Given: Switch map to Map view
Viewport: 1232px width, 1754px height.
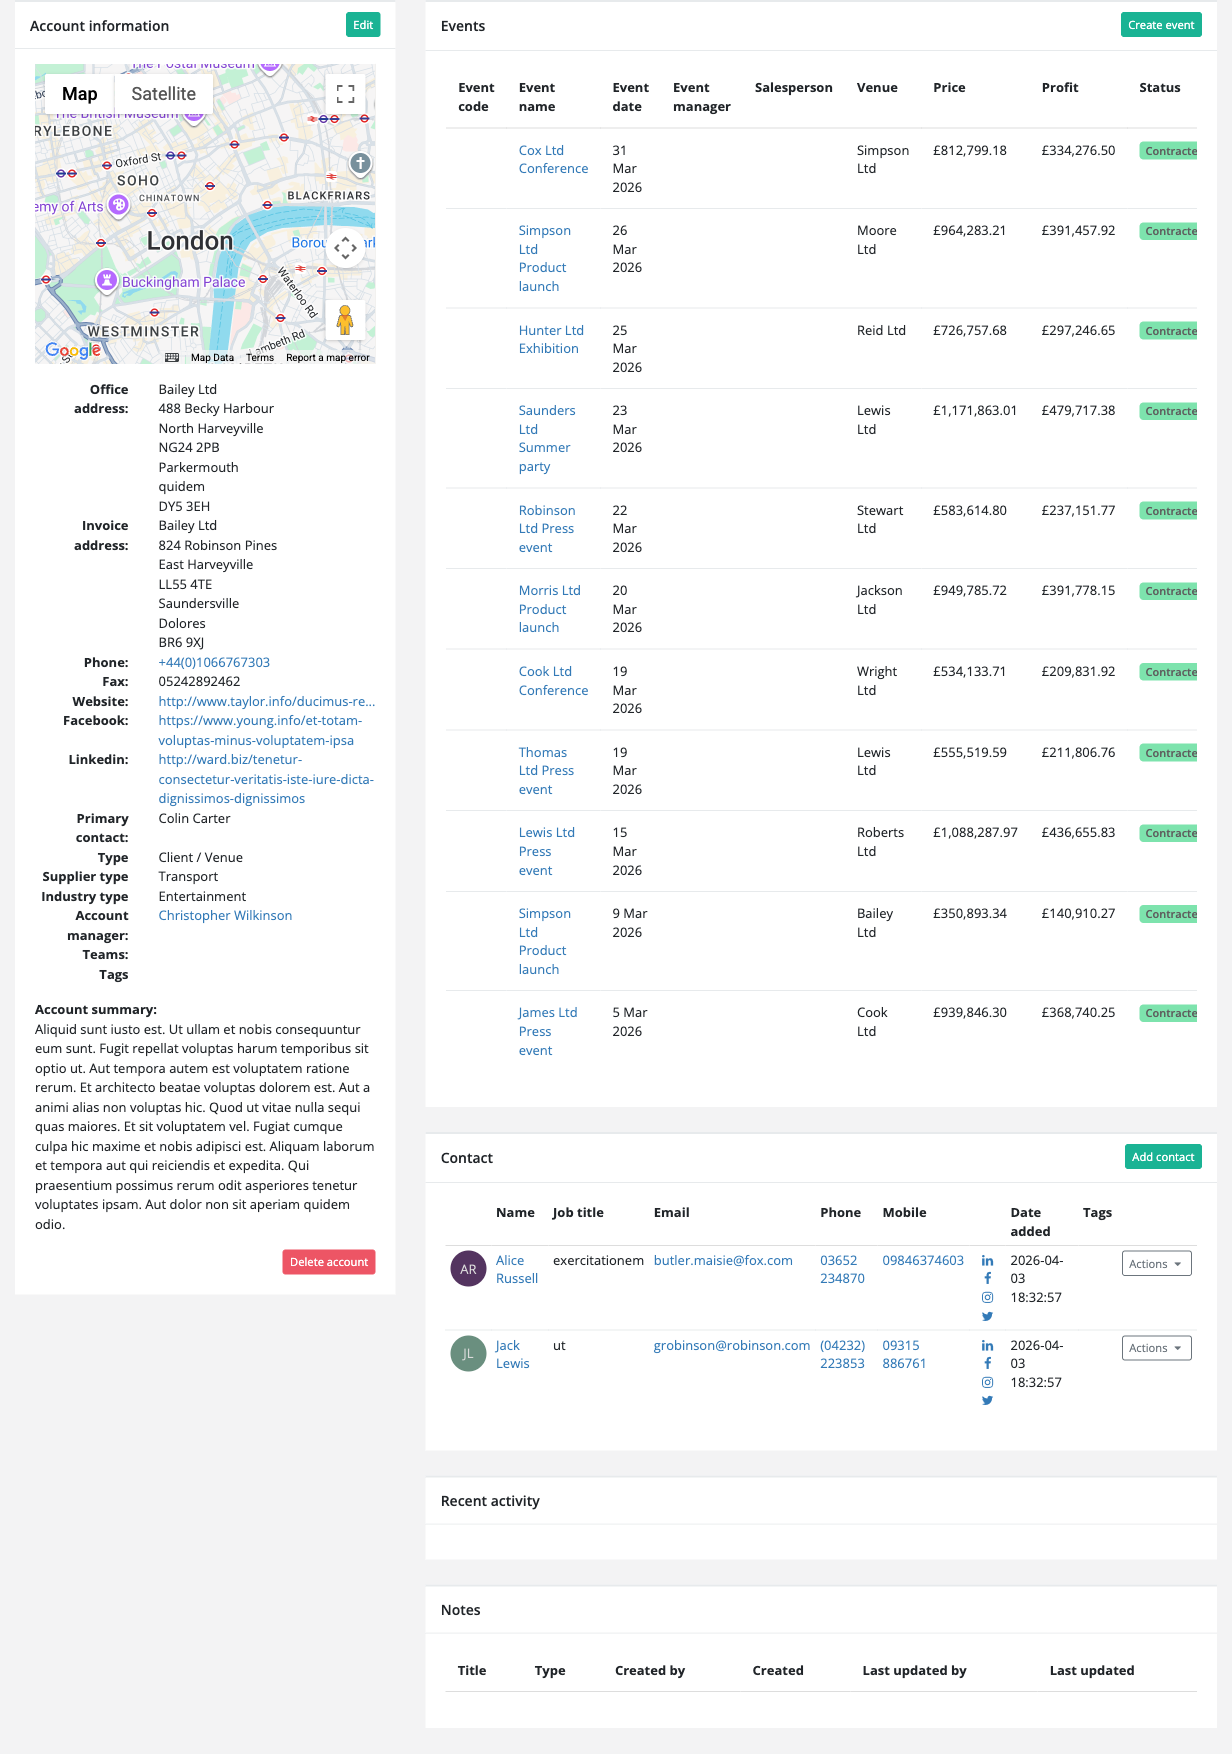Looking at the screenshot, I should pos(80,94).
